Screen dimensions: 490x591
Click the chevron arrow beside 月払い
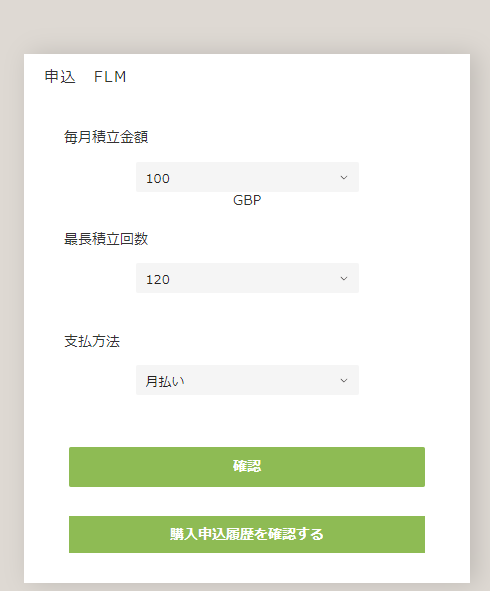coord(344,381)
